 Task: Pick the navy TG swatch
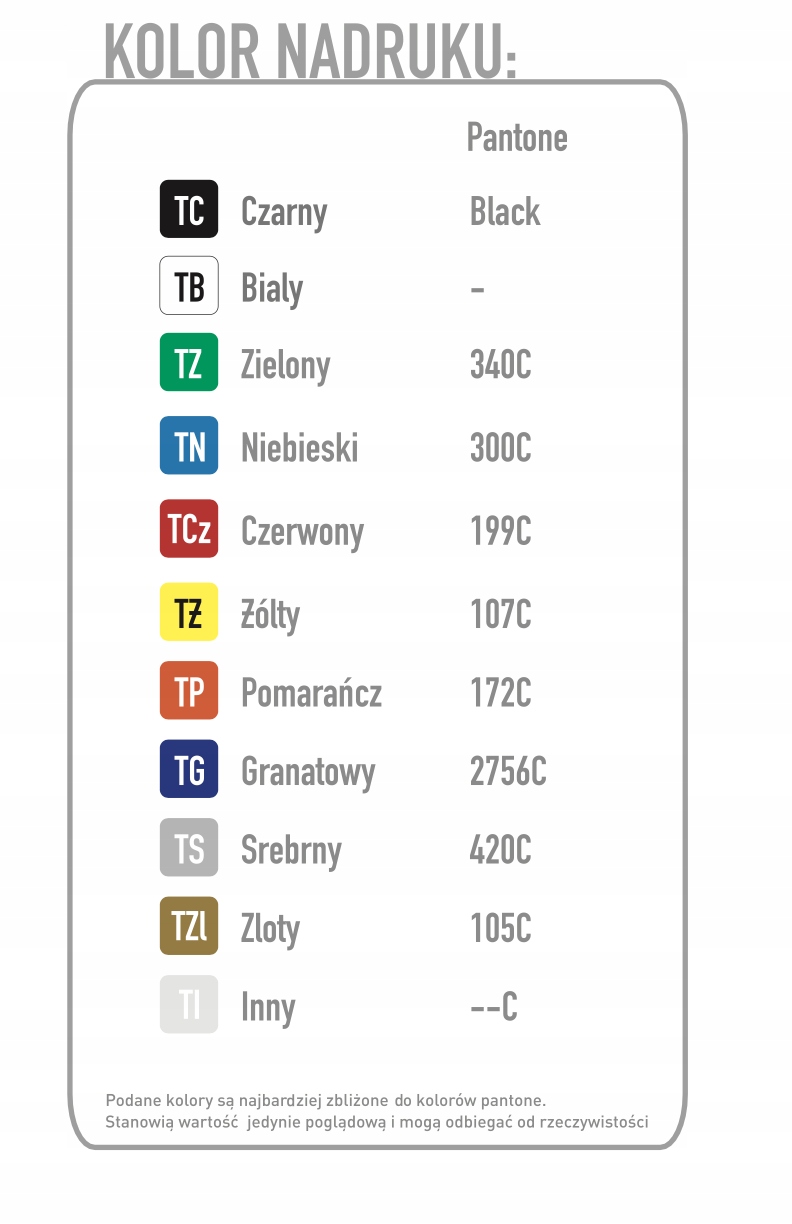tap(189, 769)
